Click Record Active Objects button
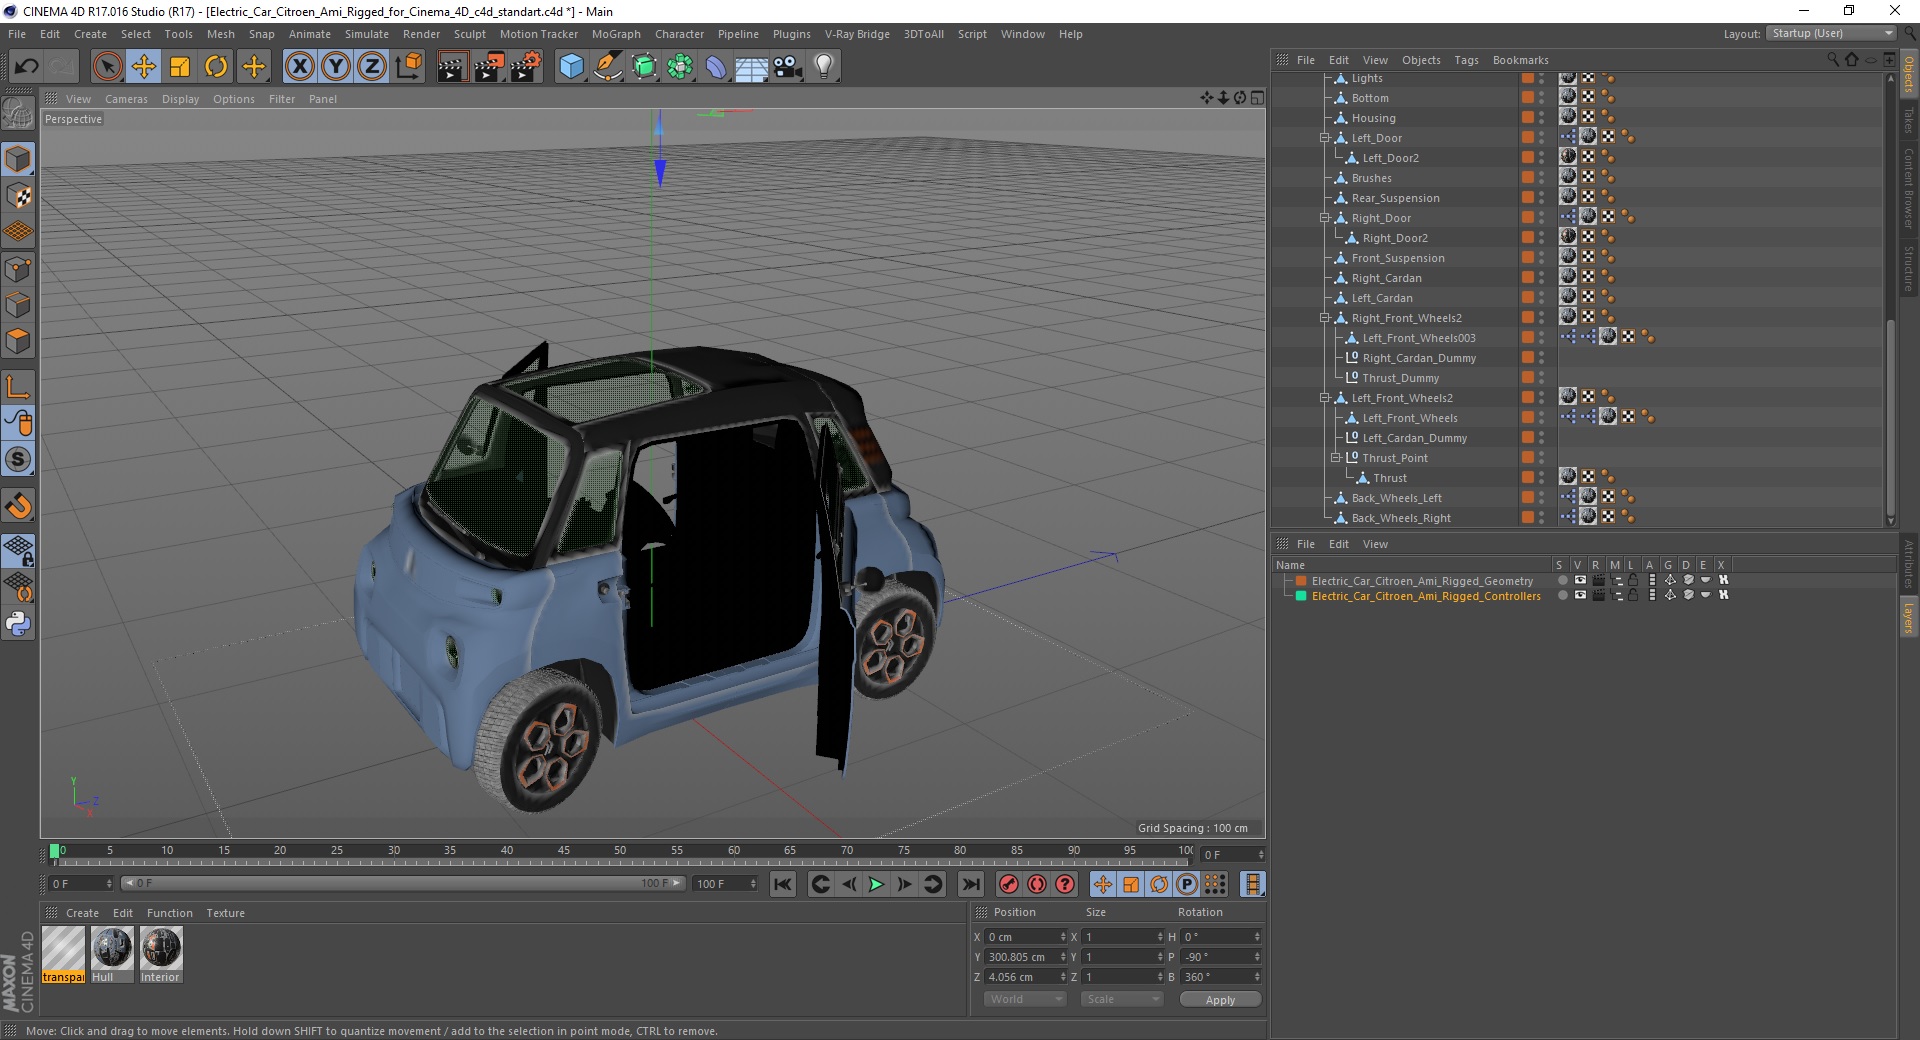Screen dimensions: 1920x1040 point(1009,884)
